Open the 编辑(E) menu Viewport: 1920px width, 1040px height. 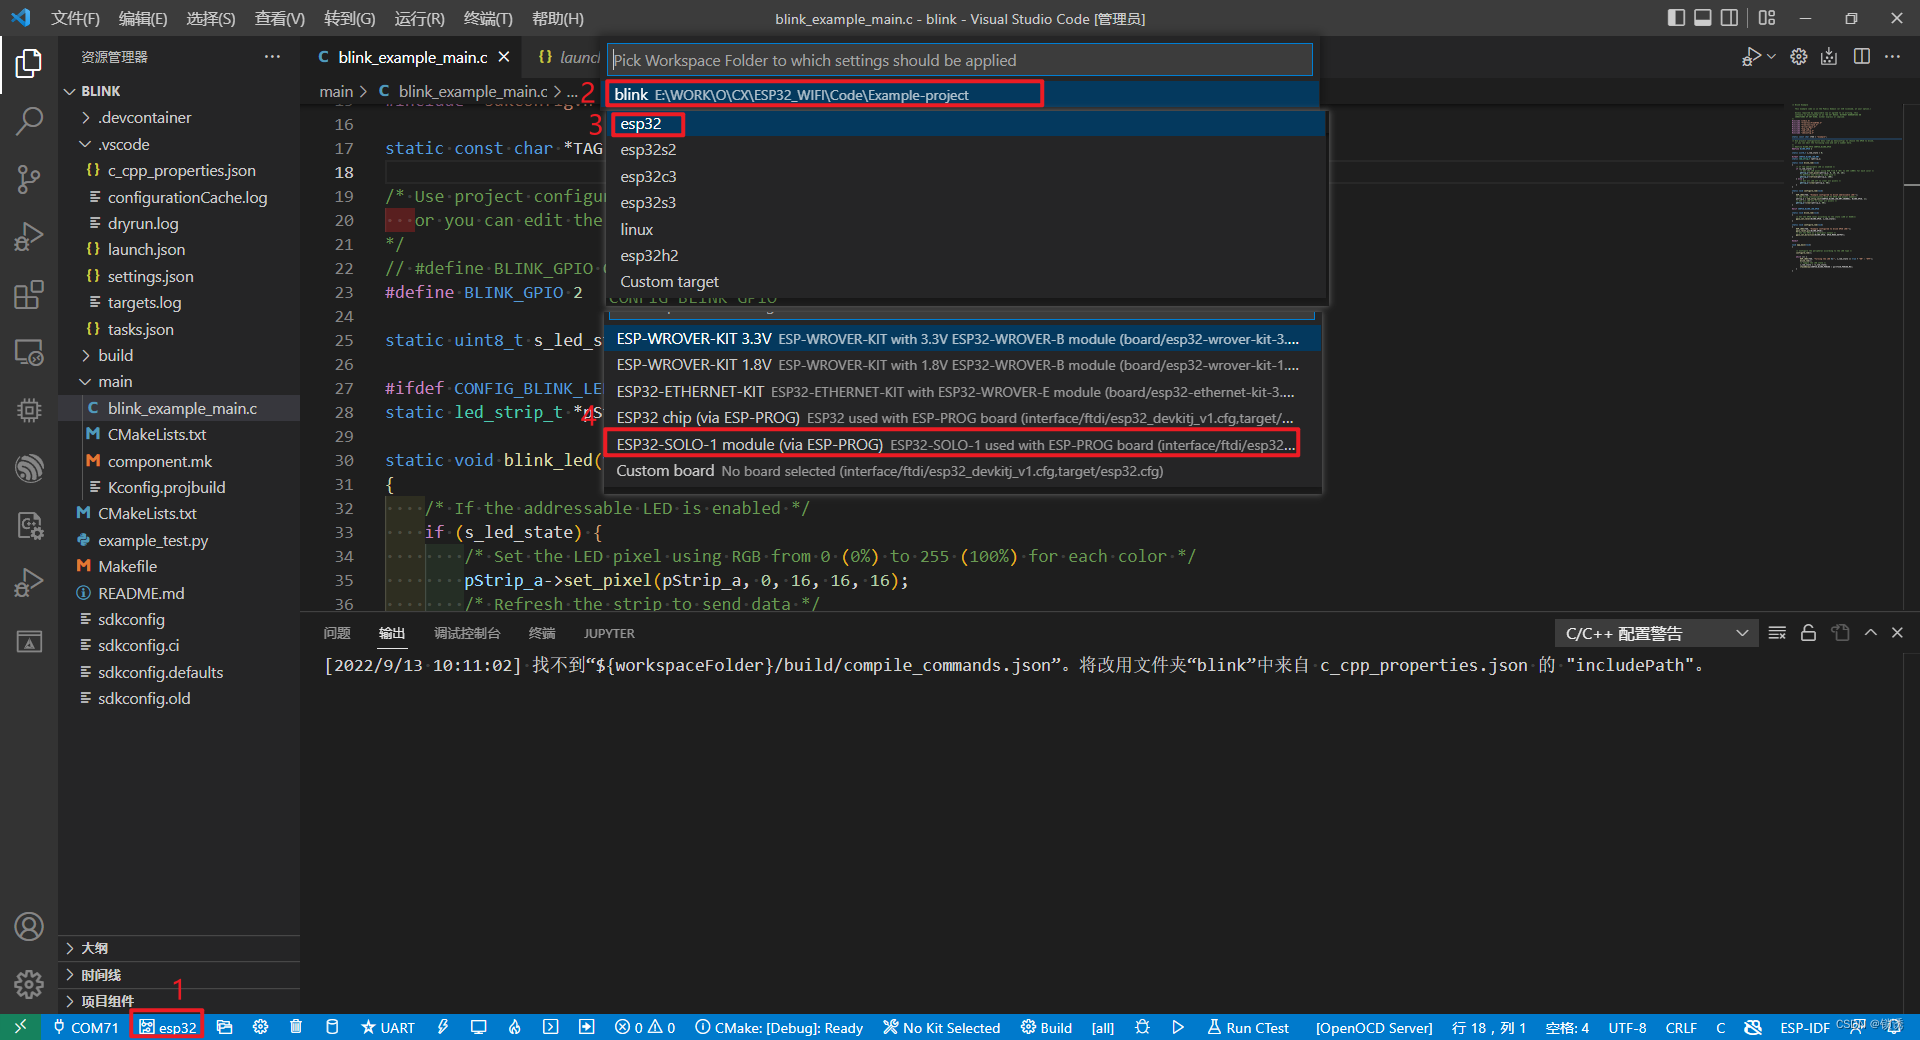pyautogui.click(x=143, y=18)
